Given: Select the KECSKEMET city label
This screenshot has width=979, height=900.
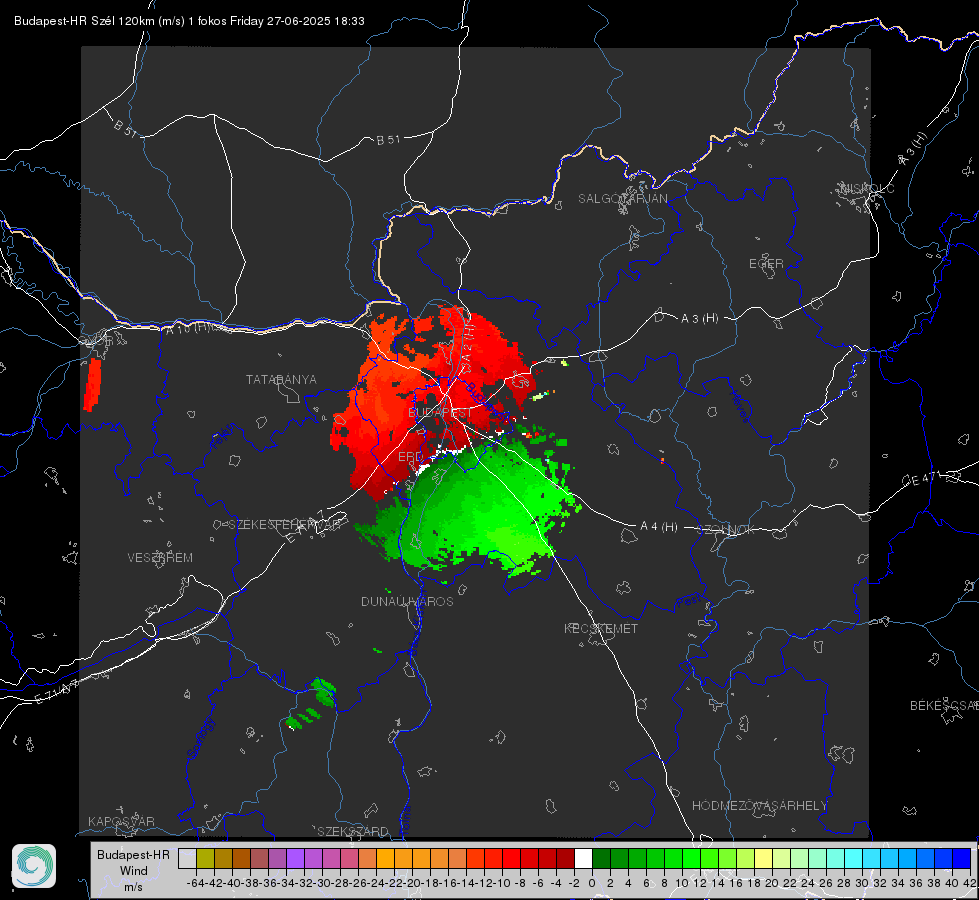Looking at the screenshot, I should pyautogui.click(x=601, y=628).
